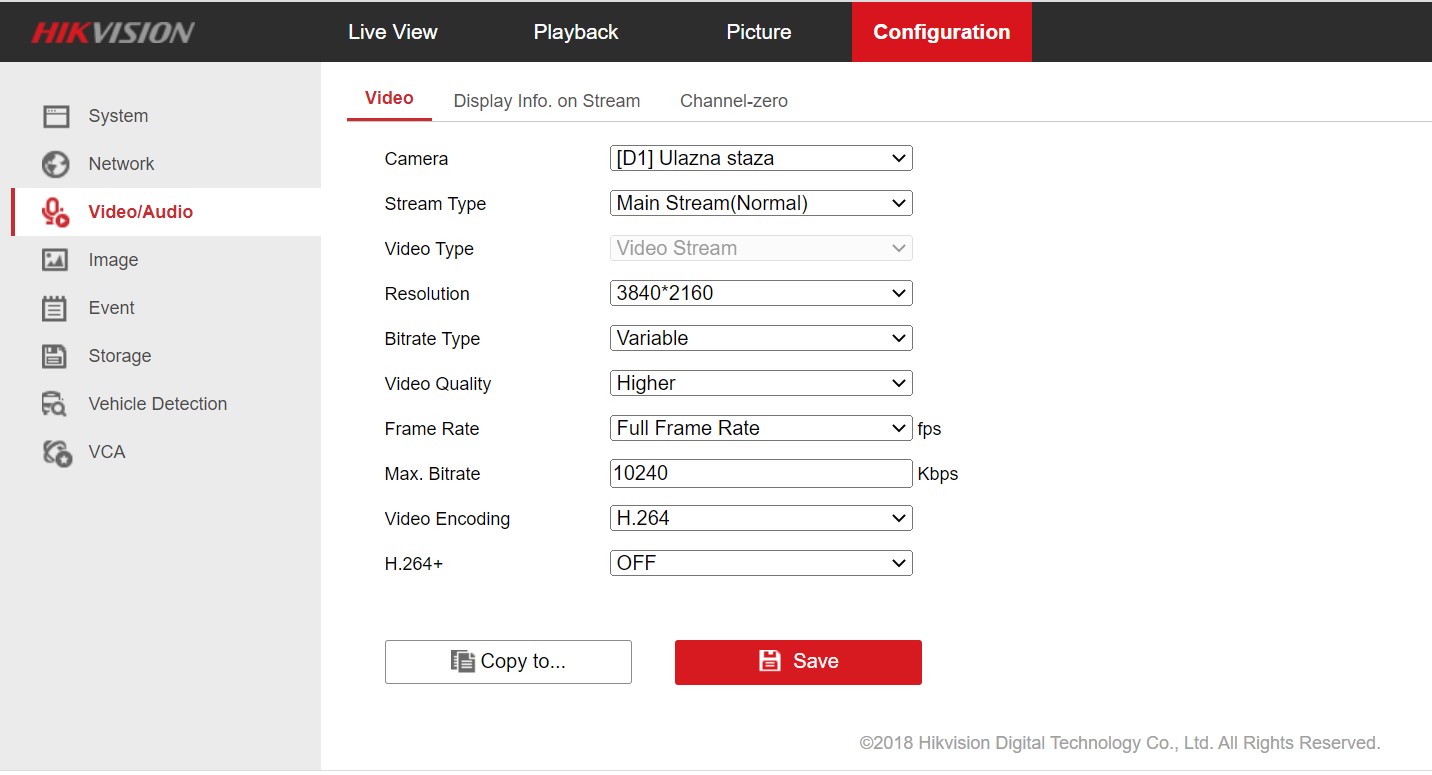Image resolution: width=1432 pixels, height=775 pixels.
Task: Click the Image sidebar icon
Action: pos(55,260)
